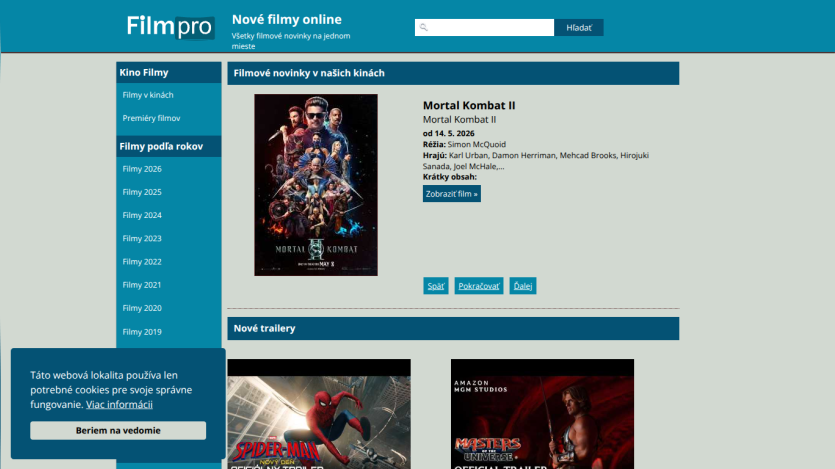
Task: Click the Späť slider button
Action: pos(436,286)
